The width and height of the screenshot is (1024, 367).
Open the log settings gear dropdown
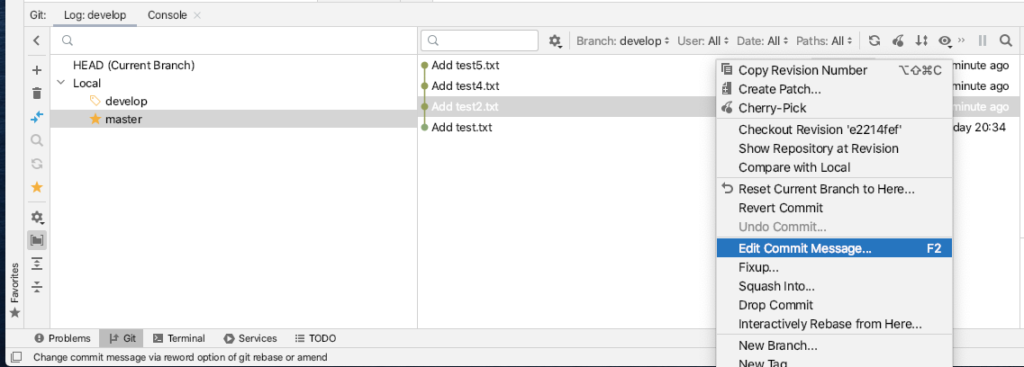click(555, 41)
